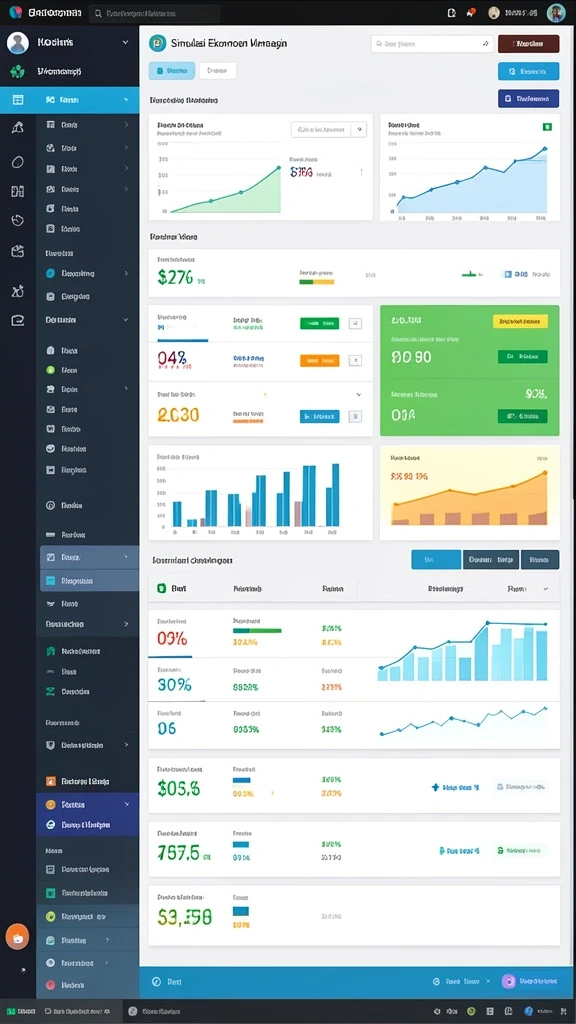Click the dark red button in page header
Viewport: 576px width, 1024px height.
coord(528,44)
